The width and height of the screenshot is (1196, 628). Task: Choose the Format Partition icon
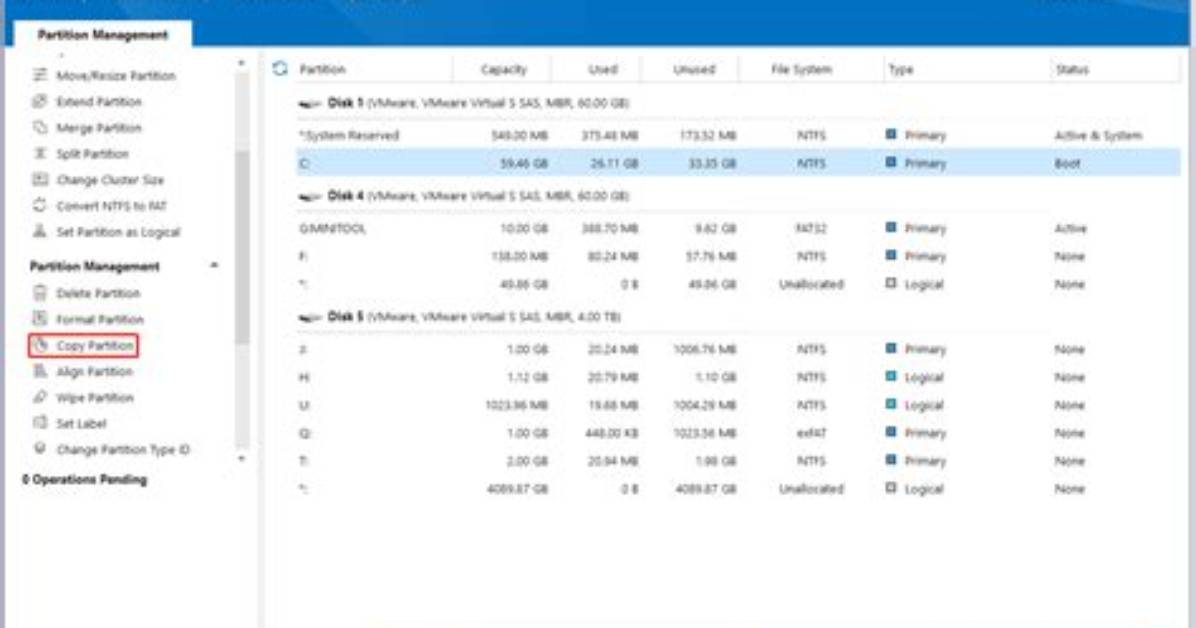(40, 318)
